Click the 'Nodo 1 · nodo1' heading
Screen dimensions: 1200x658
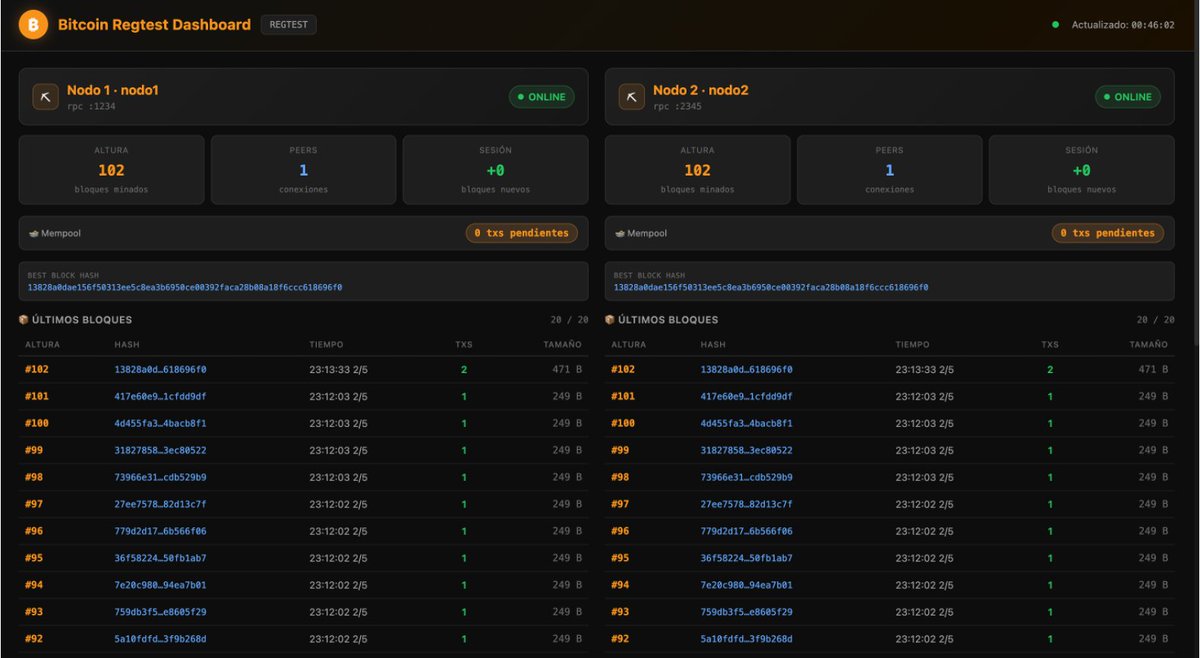tap(113, 90)
